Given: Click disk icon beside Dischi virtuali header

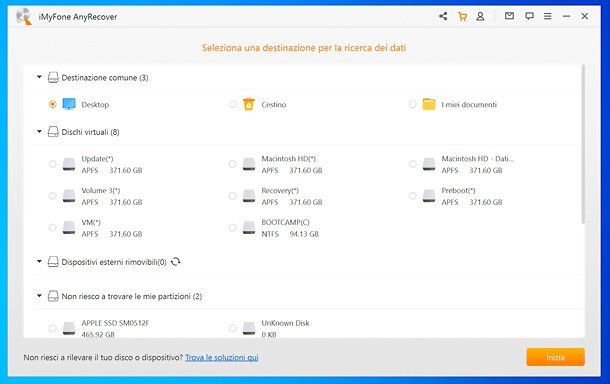Looking at the screenshot, I should coord(53,132).
